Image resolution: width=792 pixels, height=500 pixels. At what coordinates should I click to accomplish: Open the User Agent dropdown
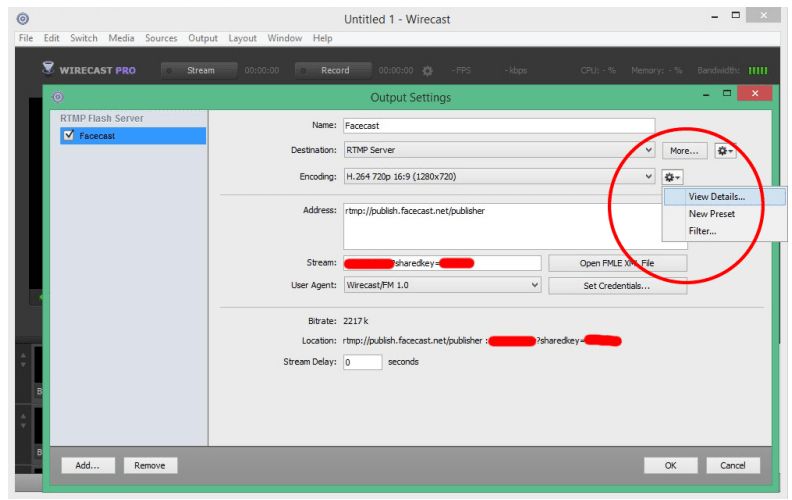click(x=442, y=285)
